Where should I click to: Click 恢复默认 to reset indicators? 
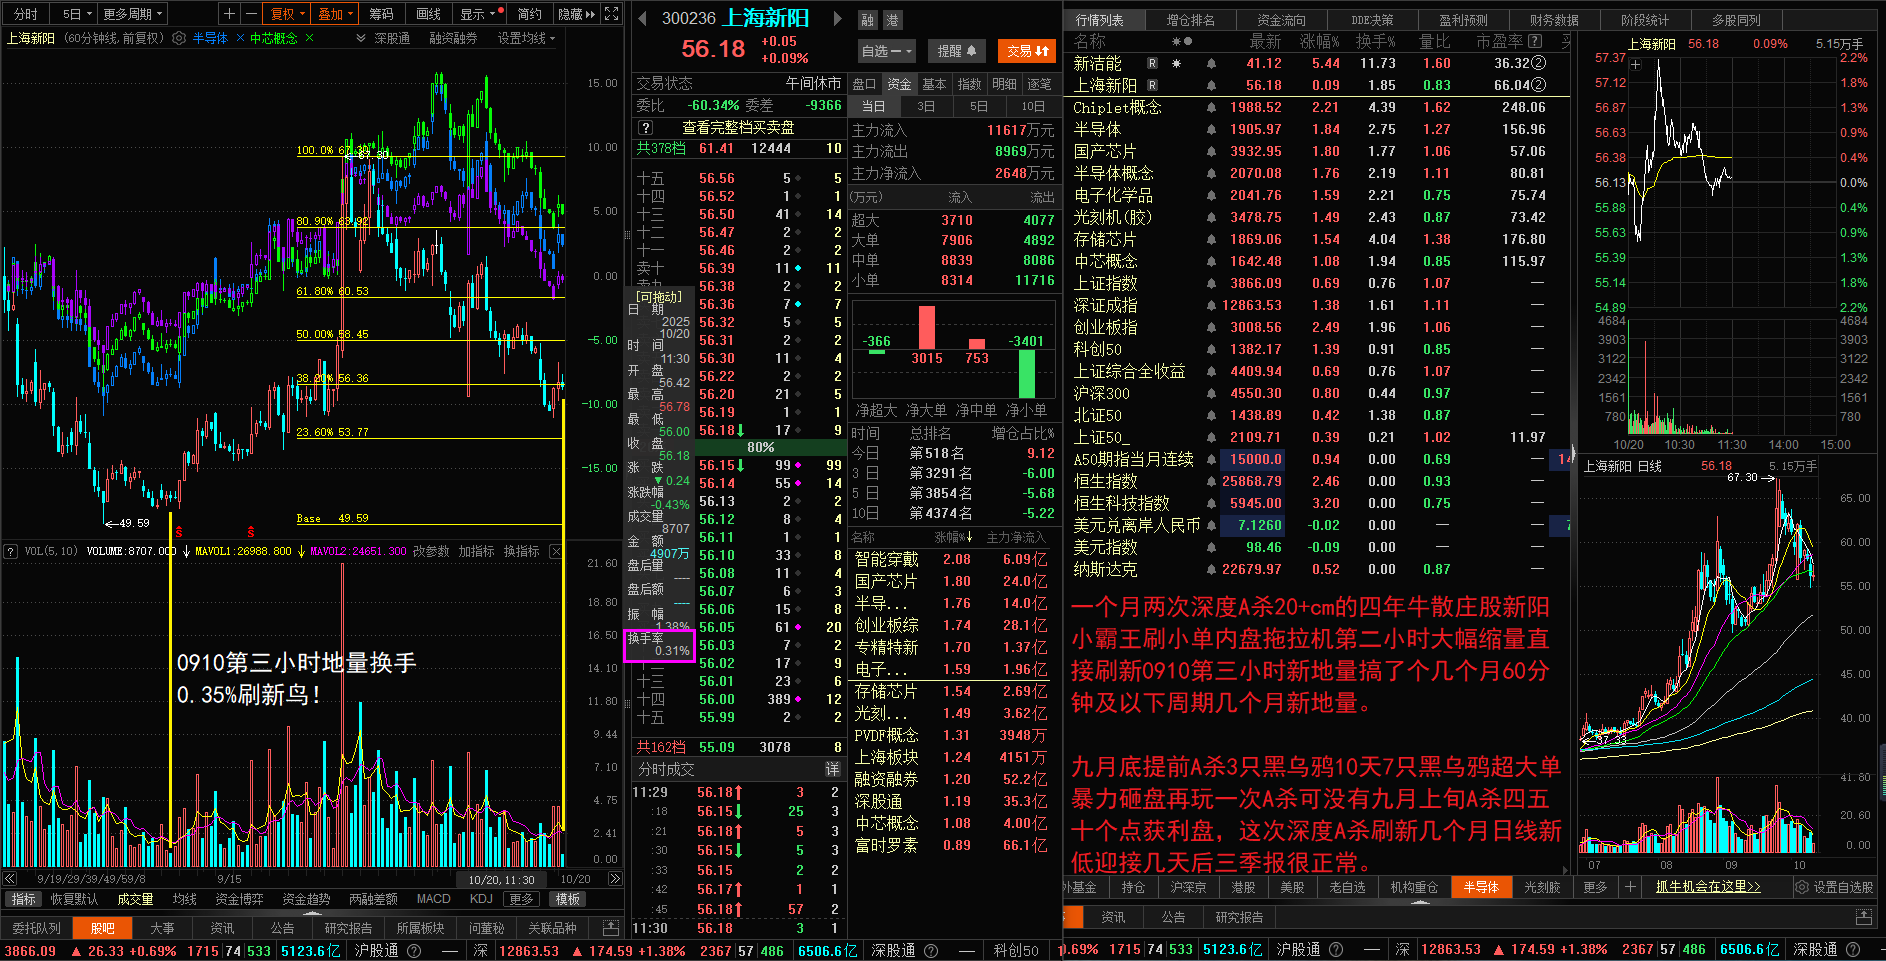[x=75, y=899]
